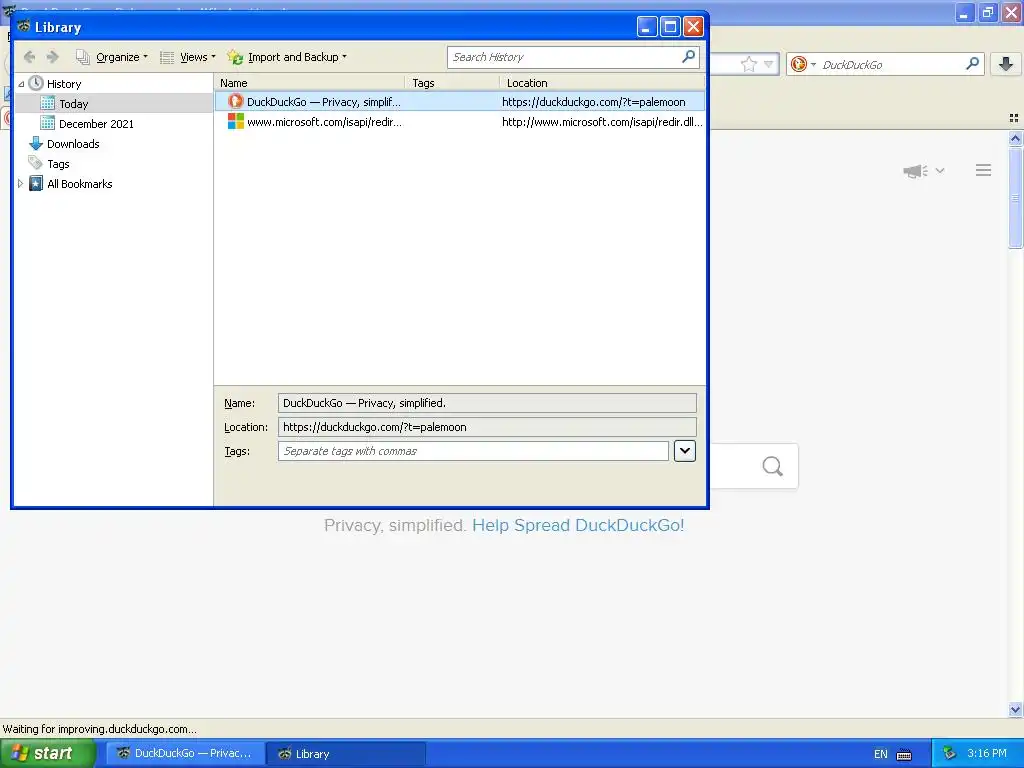1024x768 pixels.
Task: Click the browser tab groups grid icon
Action: coord(1014,118)
